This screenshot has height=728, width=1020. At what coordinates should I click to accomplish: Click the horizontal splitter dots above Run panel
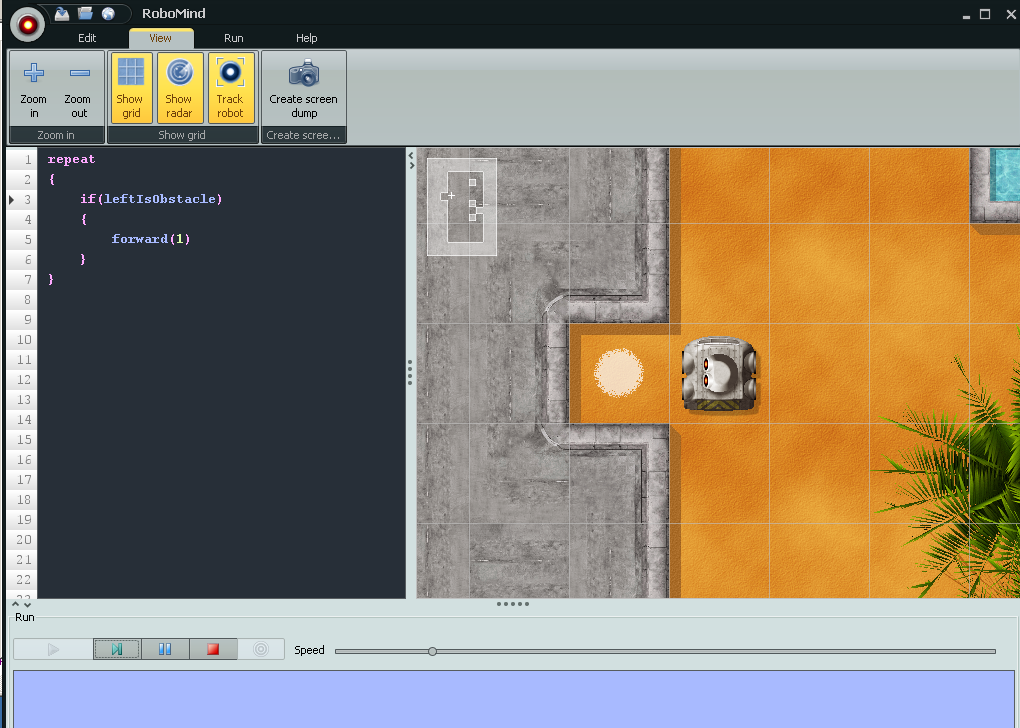click(x=513, y=604)
